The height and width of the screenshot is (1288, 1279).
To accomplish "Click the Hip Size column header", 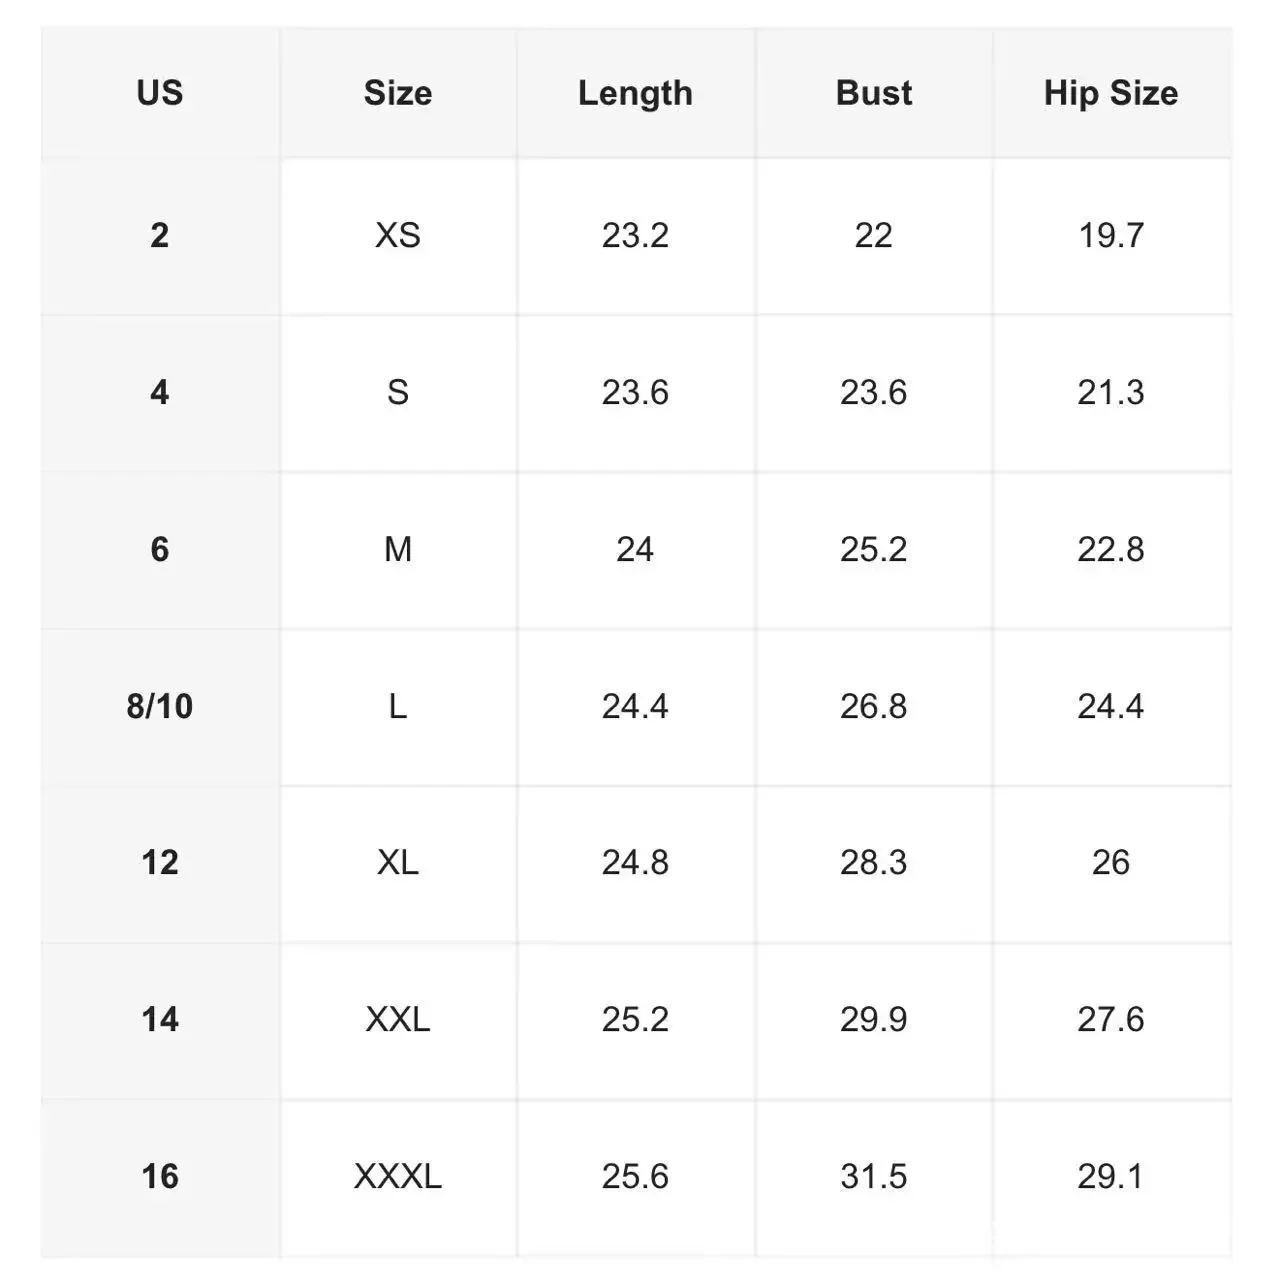I will click(1111, 93).
